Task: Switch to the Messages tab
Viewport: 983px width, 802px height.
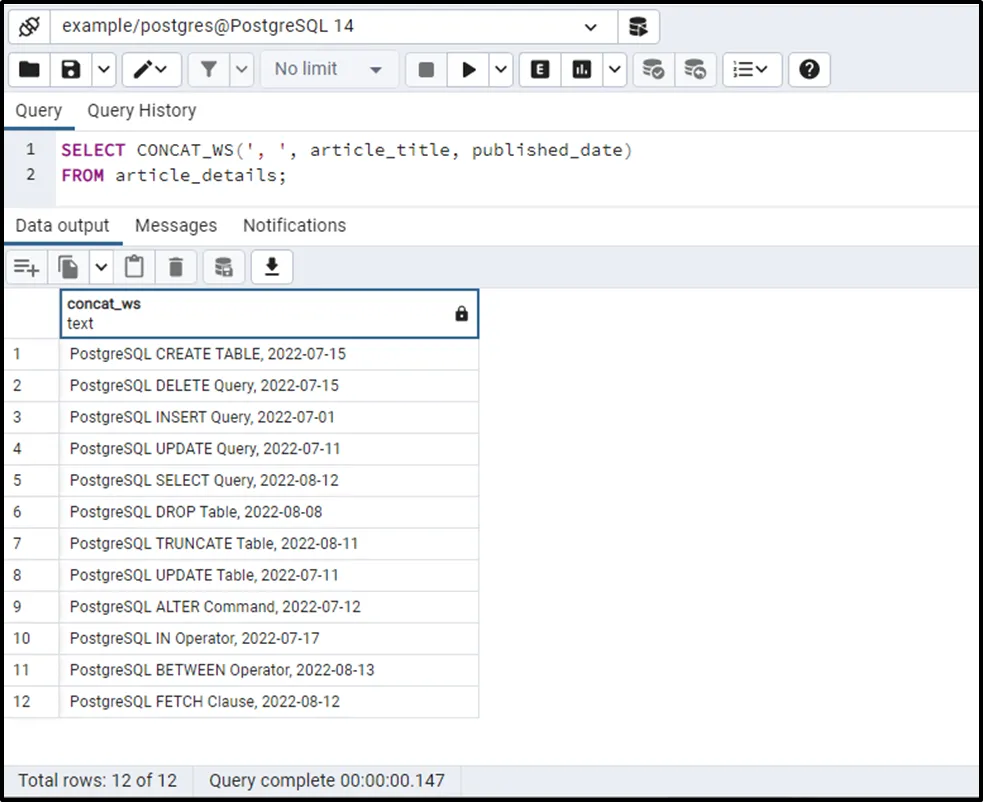Action: tap(176, 226)
